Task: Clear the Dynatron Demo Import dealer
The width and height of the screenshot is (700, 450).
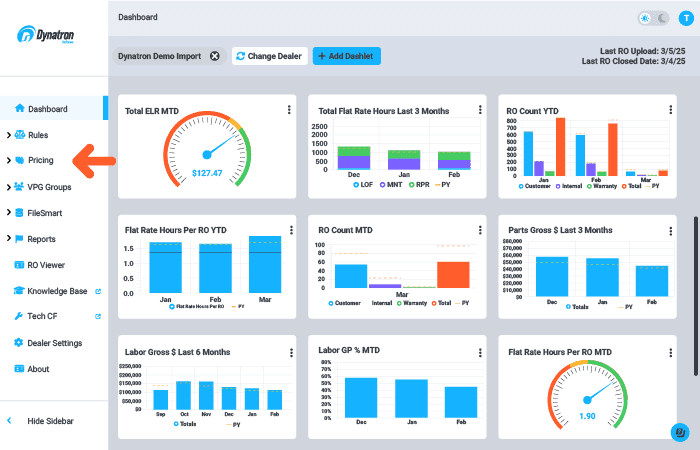Action: coord(214,56)
